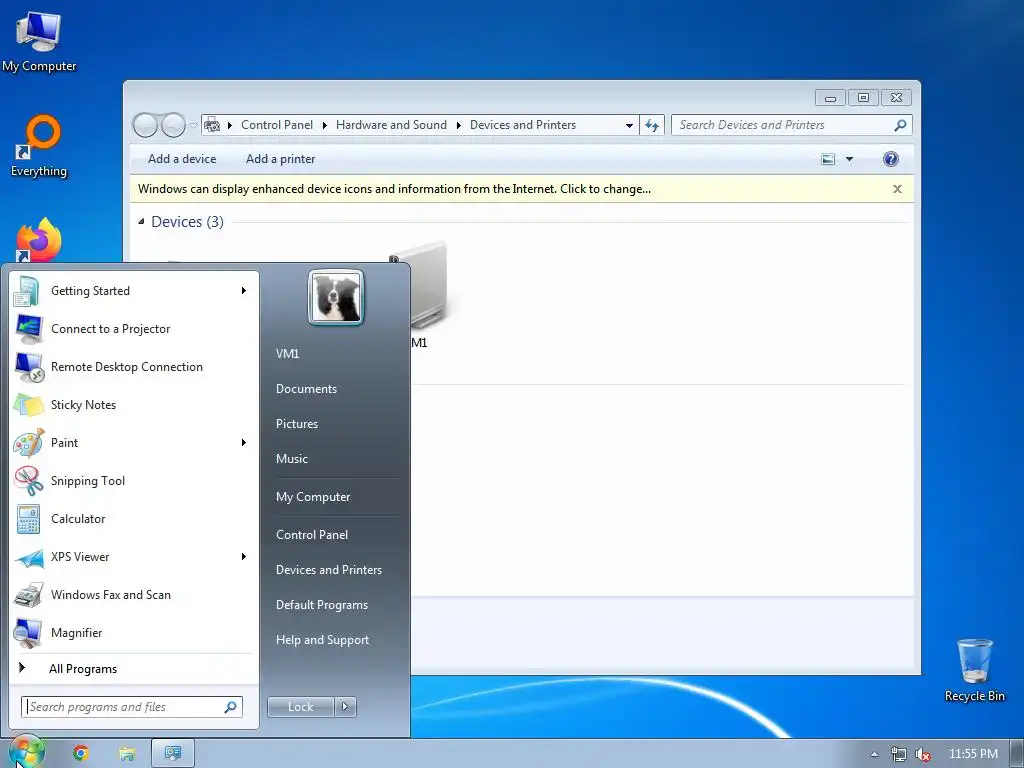
Task: Open the network icon in system tray
Action: [899, 754]
